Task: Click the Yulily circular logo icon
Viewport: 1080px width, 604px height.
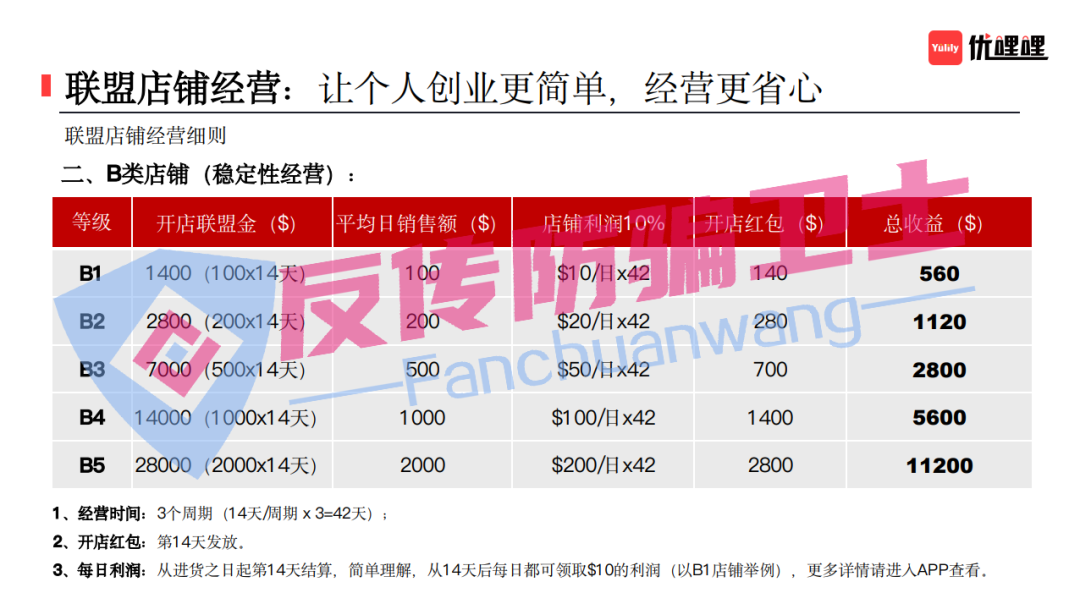Action: 944,46
